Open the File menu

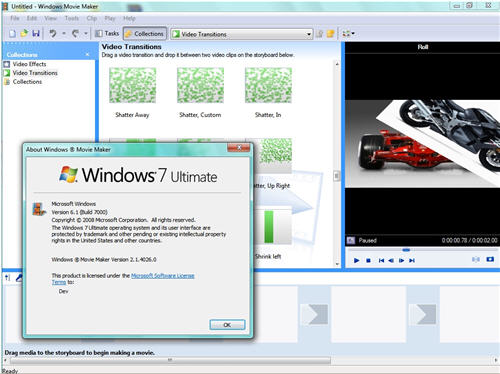pos(15,18)
